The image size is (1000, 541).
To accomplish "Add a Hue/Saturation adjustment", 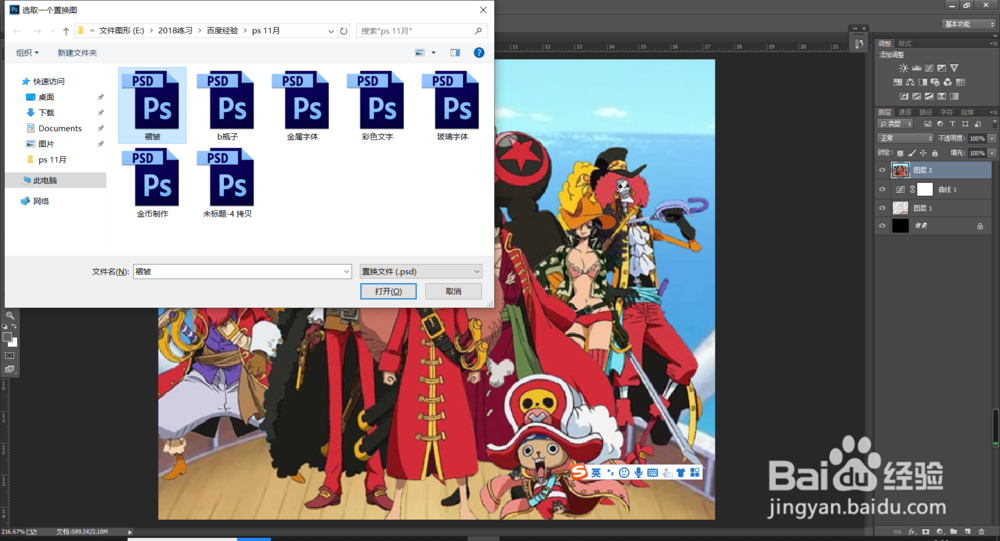I will pyautogui.click(x=897, y=82).
